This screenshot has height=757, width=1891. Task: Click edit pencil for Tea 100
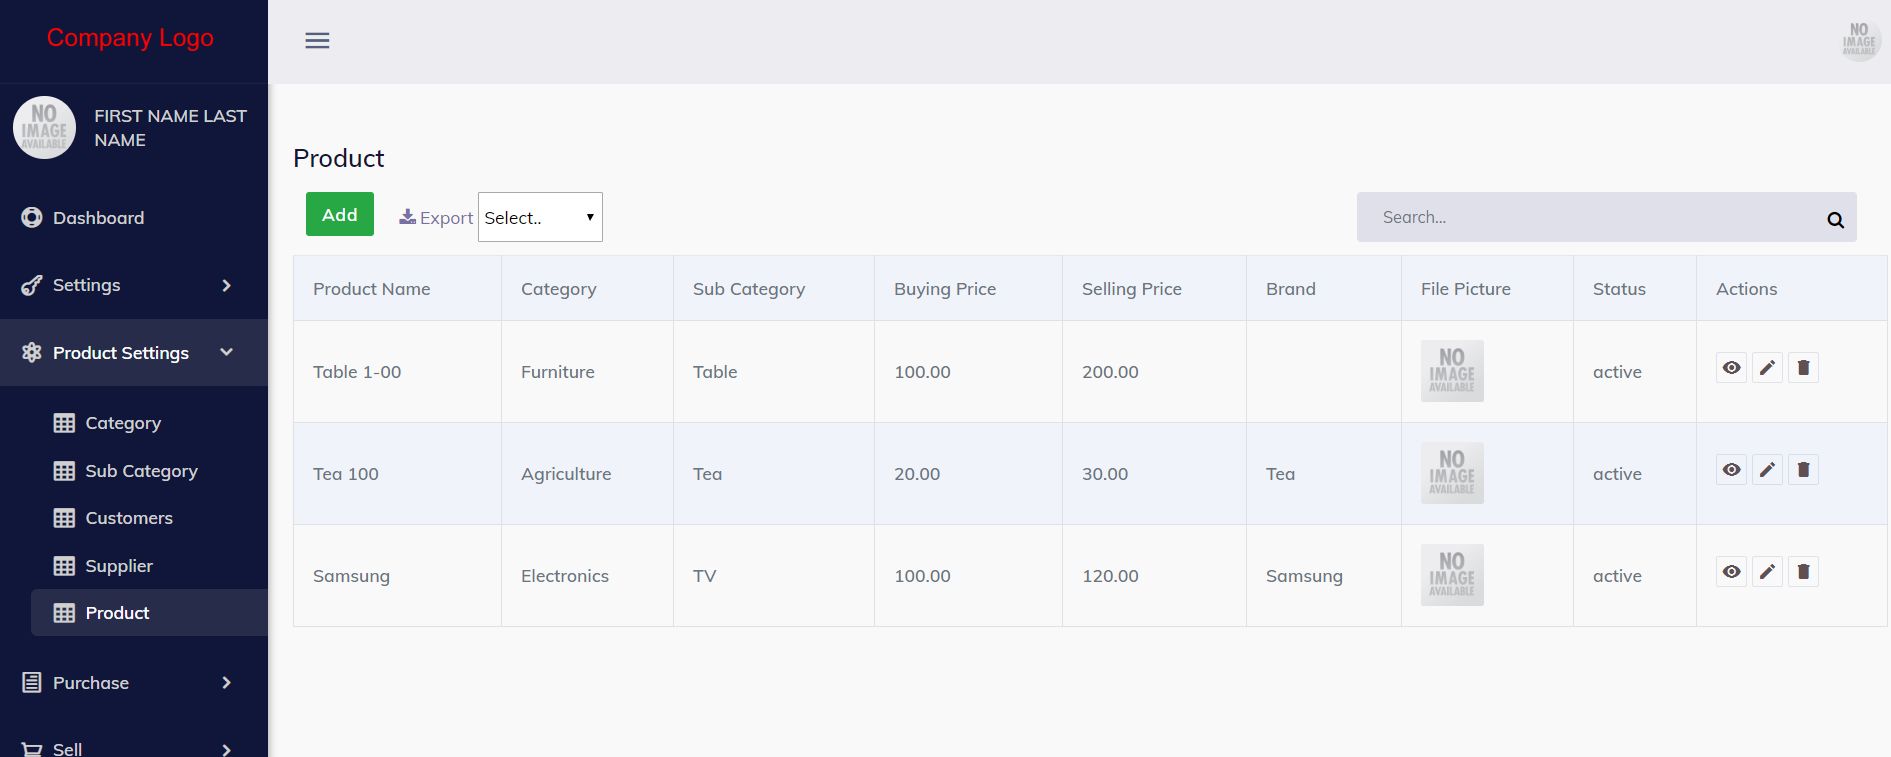(x=1767, y=470)
